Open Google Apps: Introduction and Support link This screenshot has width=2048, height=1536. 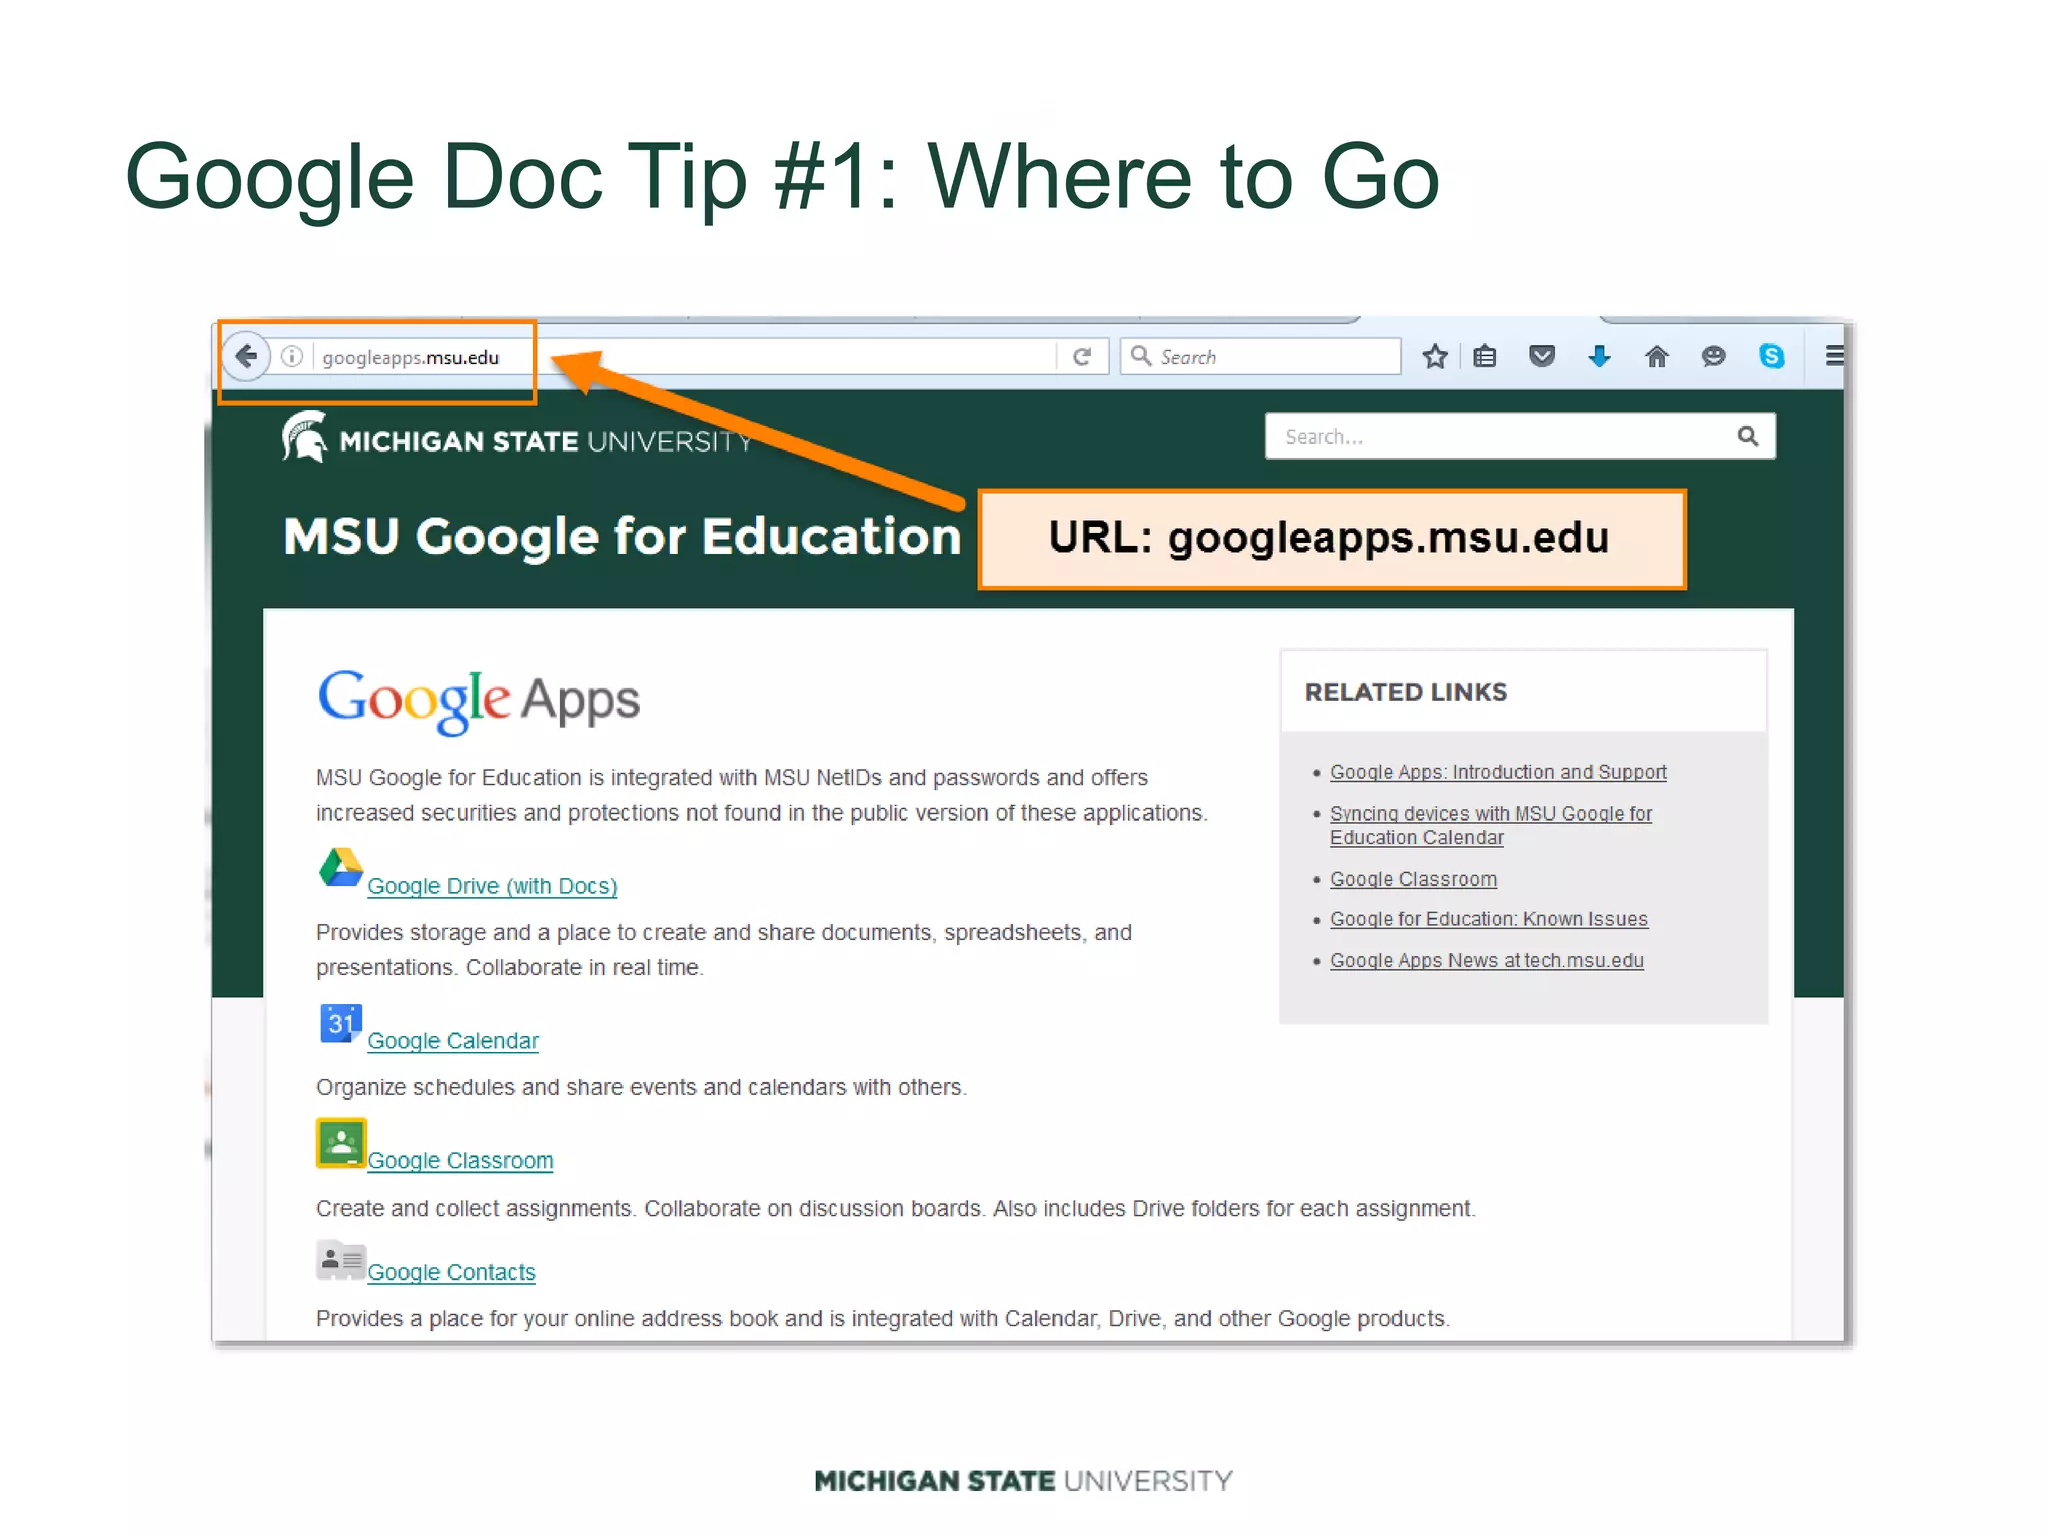(x=1498, y=773)
